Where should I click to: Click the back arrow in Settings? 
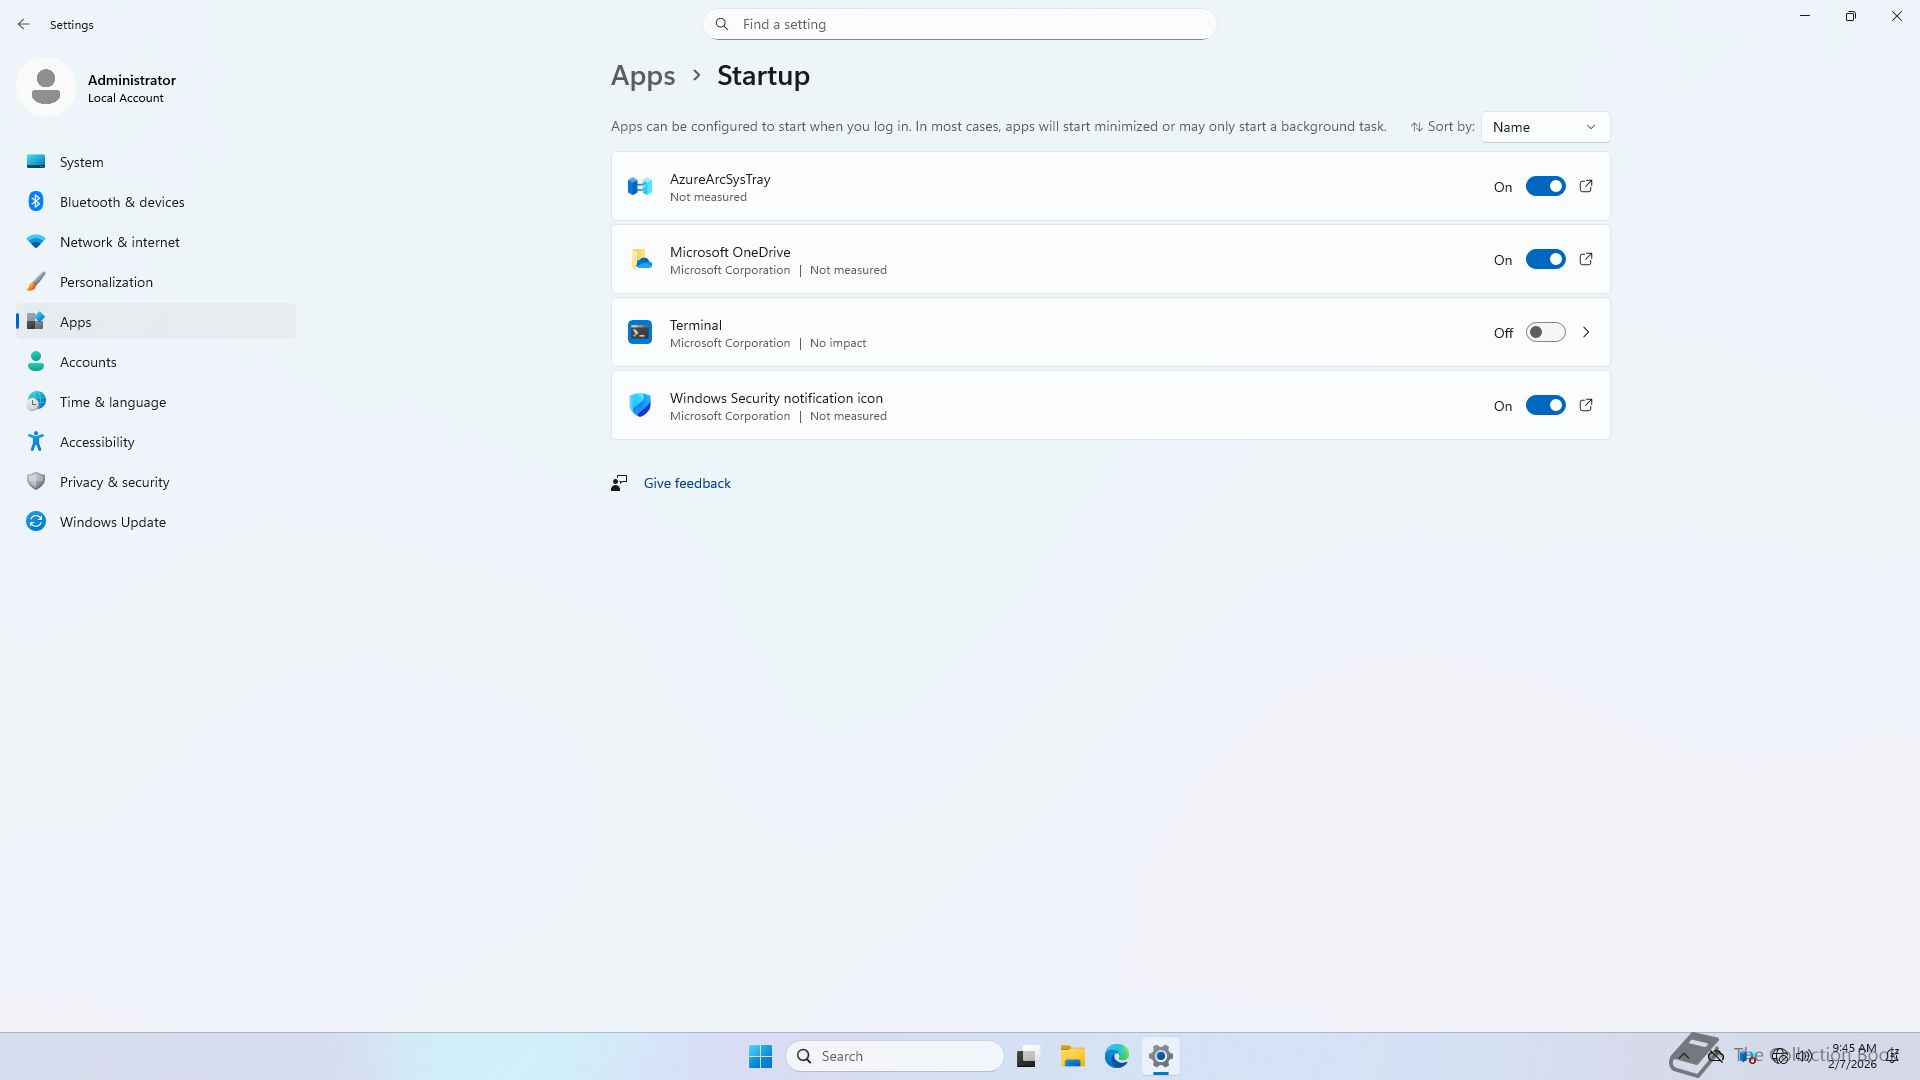click(x=24, y=24)
